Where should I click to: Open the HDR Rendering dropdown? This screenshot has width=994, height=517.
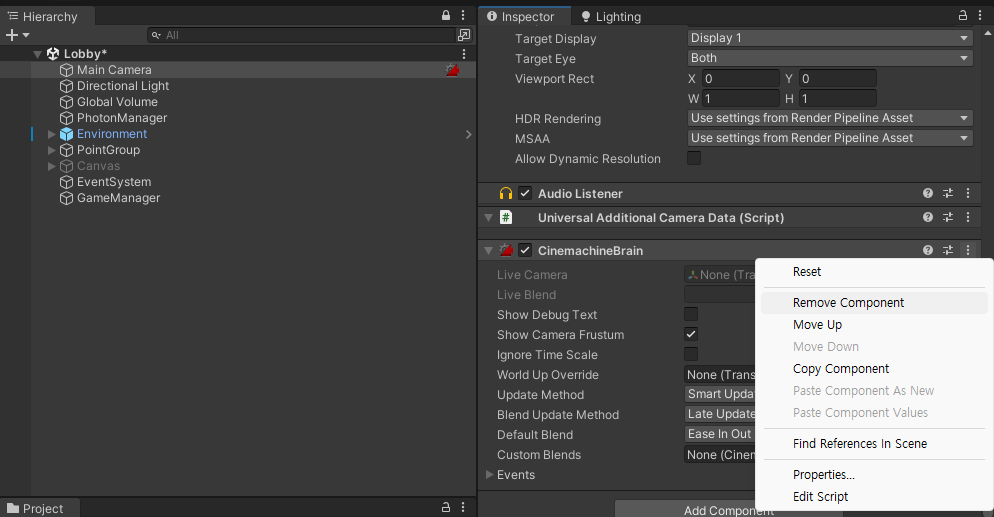[x=830, y=118]
